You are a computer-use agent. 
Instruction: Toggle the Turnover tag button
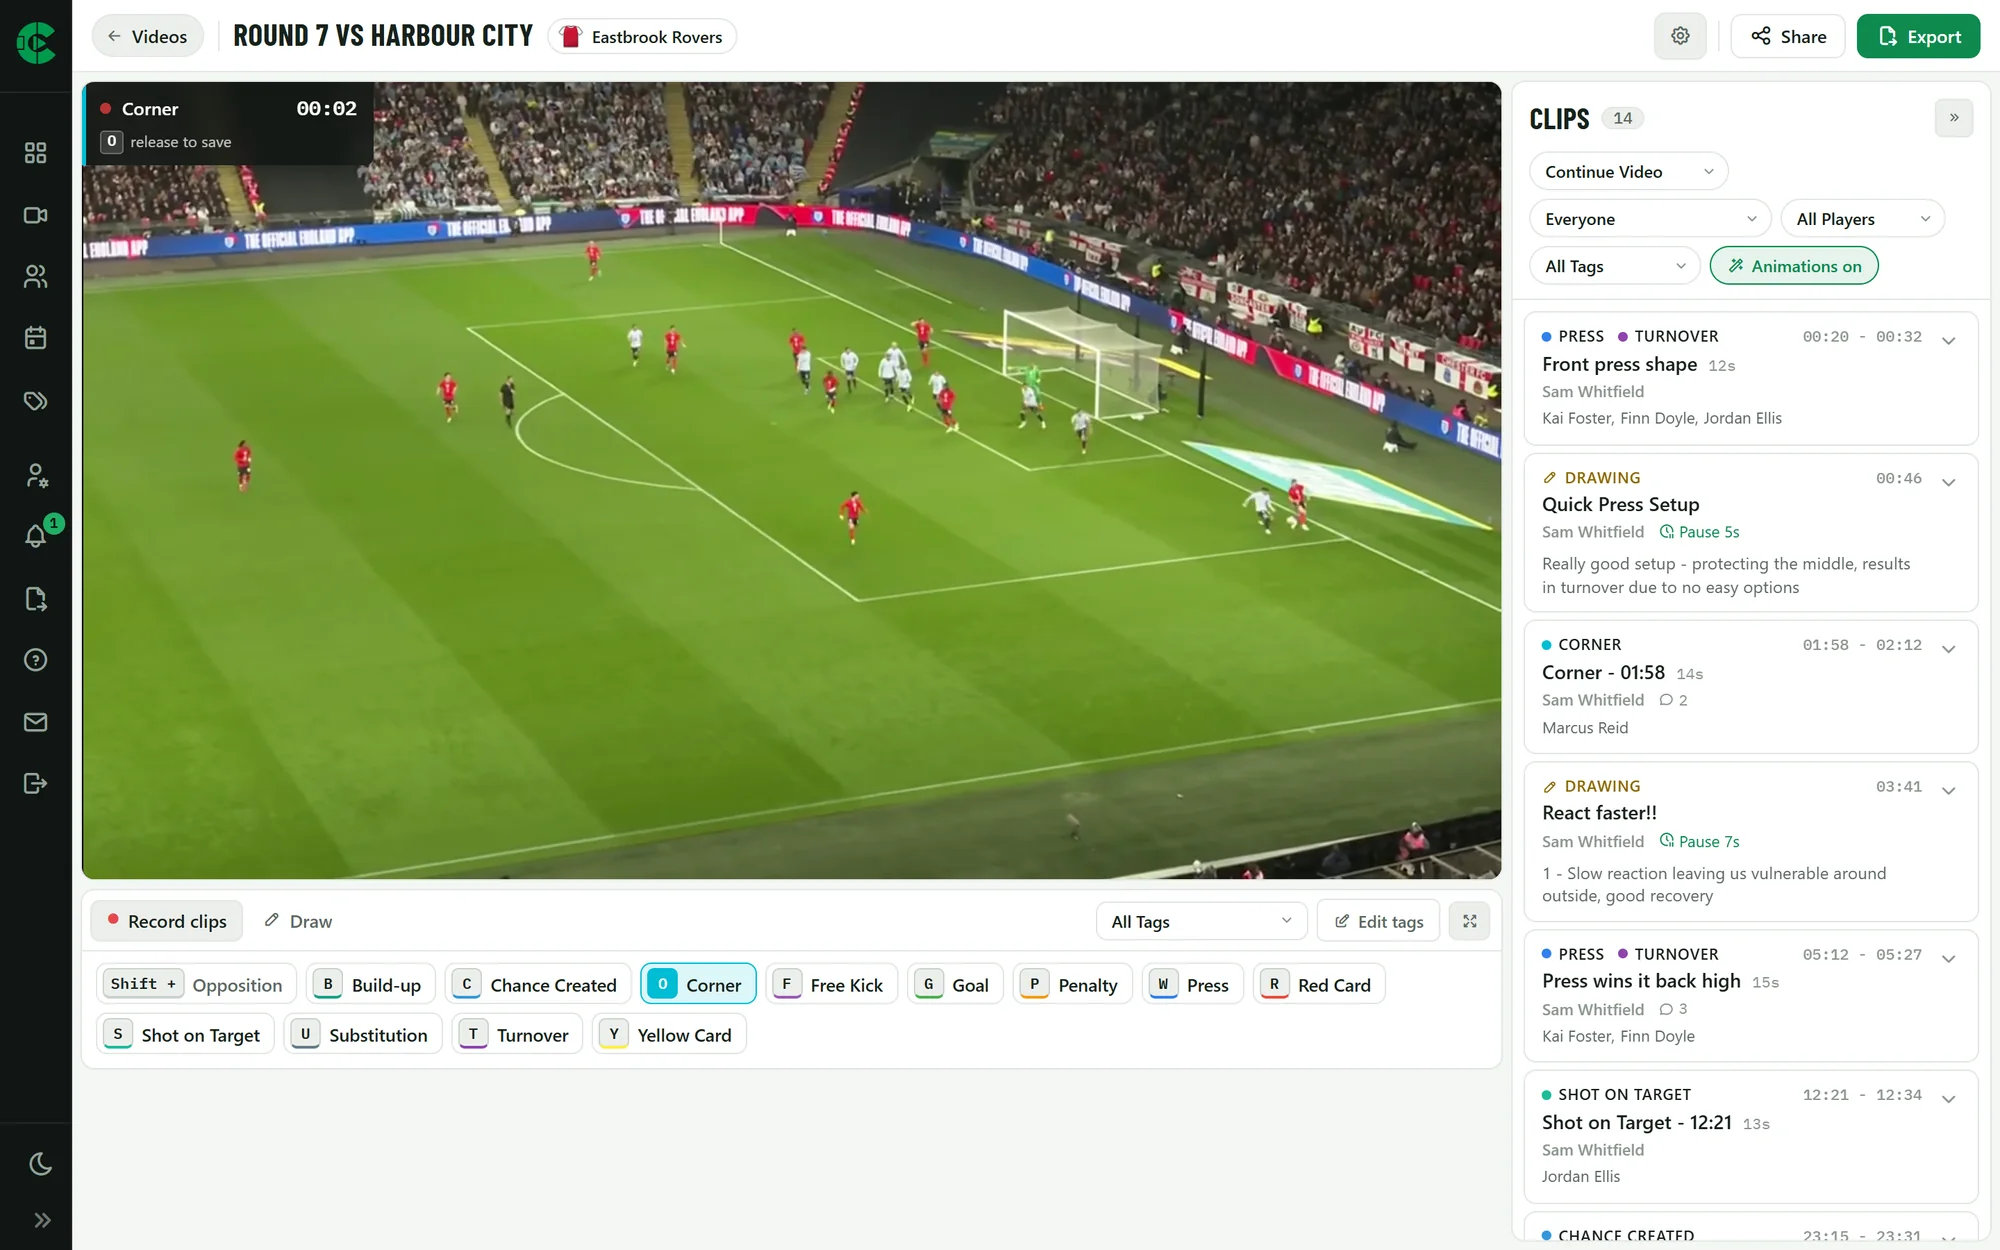pos(517,1034)
